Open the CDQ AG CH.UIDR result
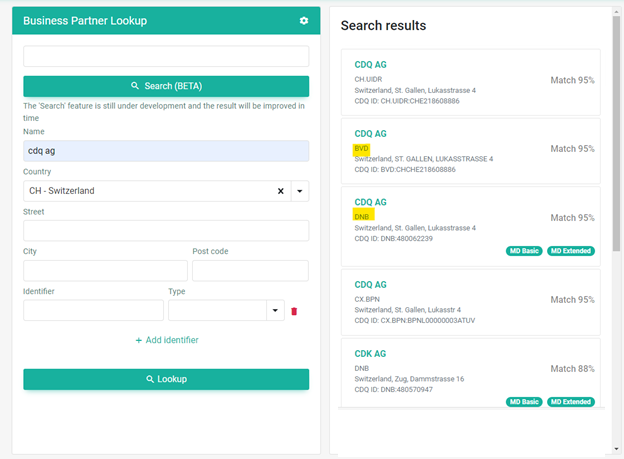 (471, 82)
